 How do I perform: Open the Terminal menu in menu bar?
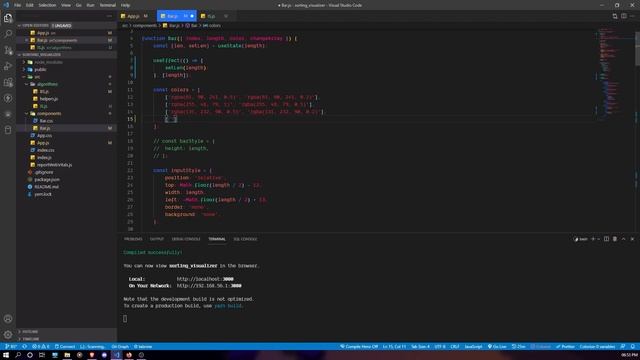[107, 5]
